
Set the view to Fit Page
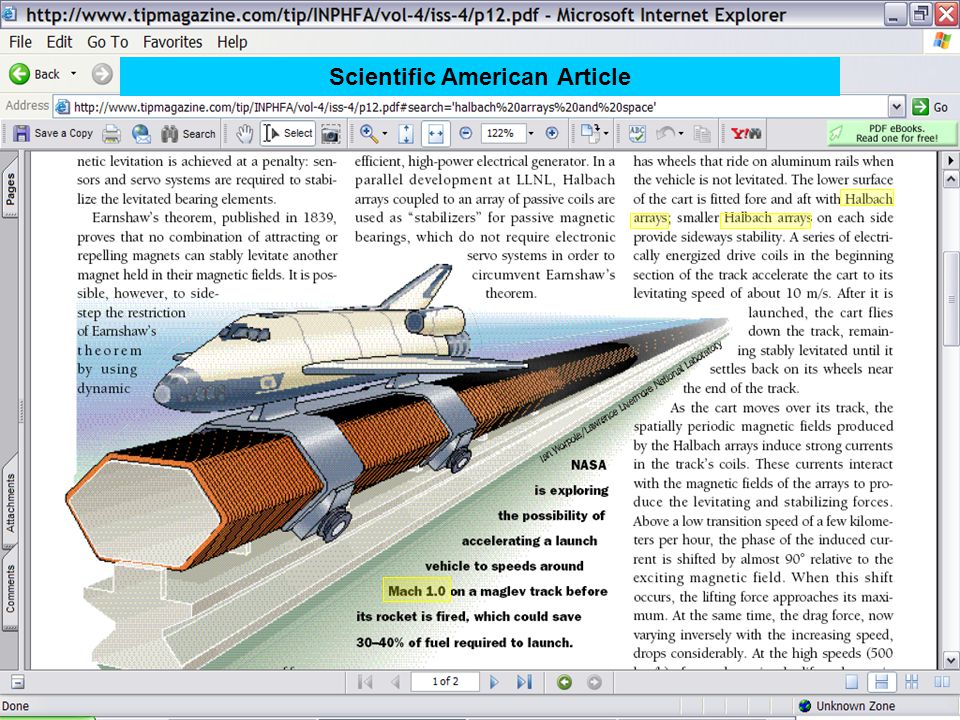pos(405,133)
